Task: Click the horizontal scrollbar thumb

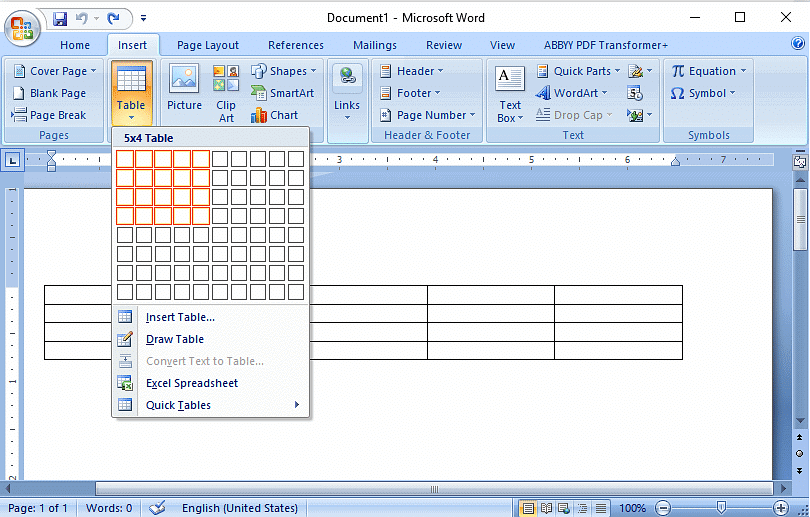Action: (434, 488)
